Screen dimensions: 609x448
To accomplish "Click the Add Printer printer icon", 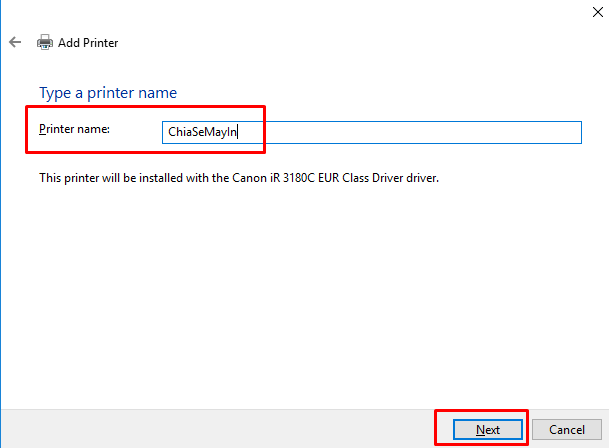I will tap(45, 42).
